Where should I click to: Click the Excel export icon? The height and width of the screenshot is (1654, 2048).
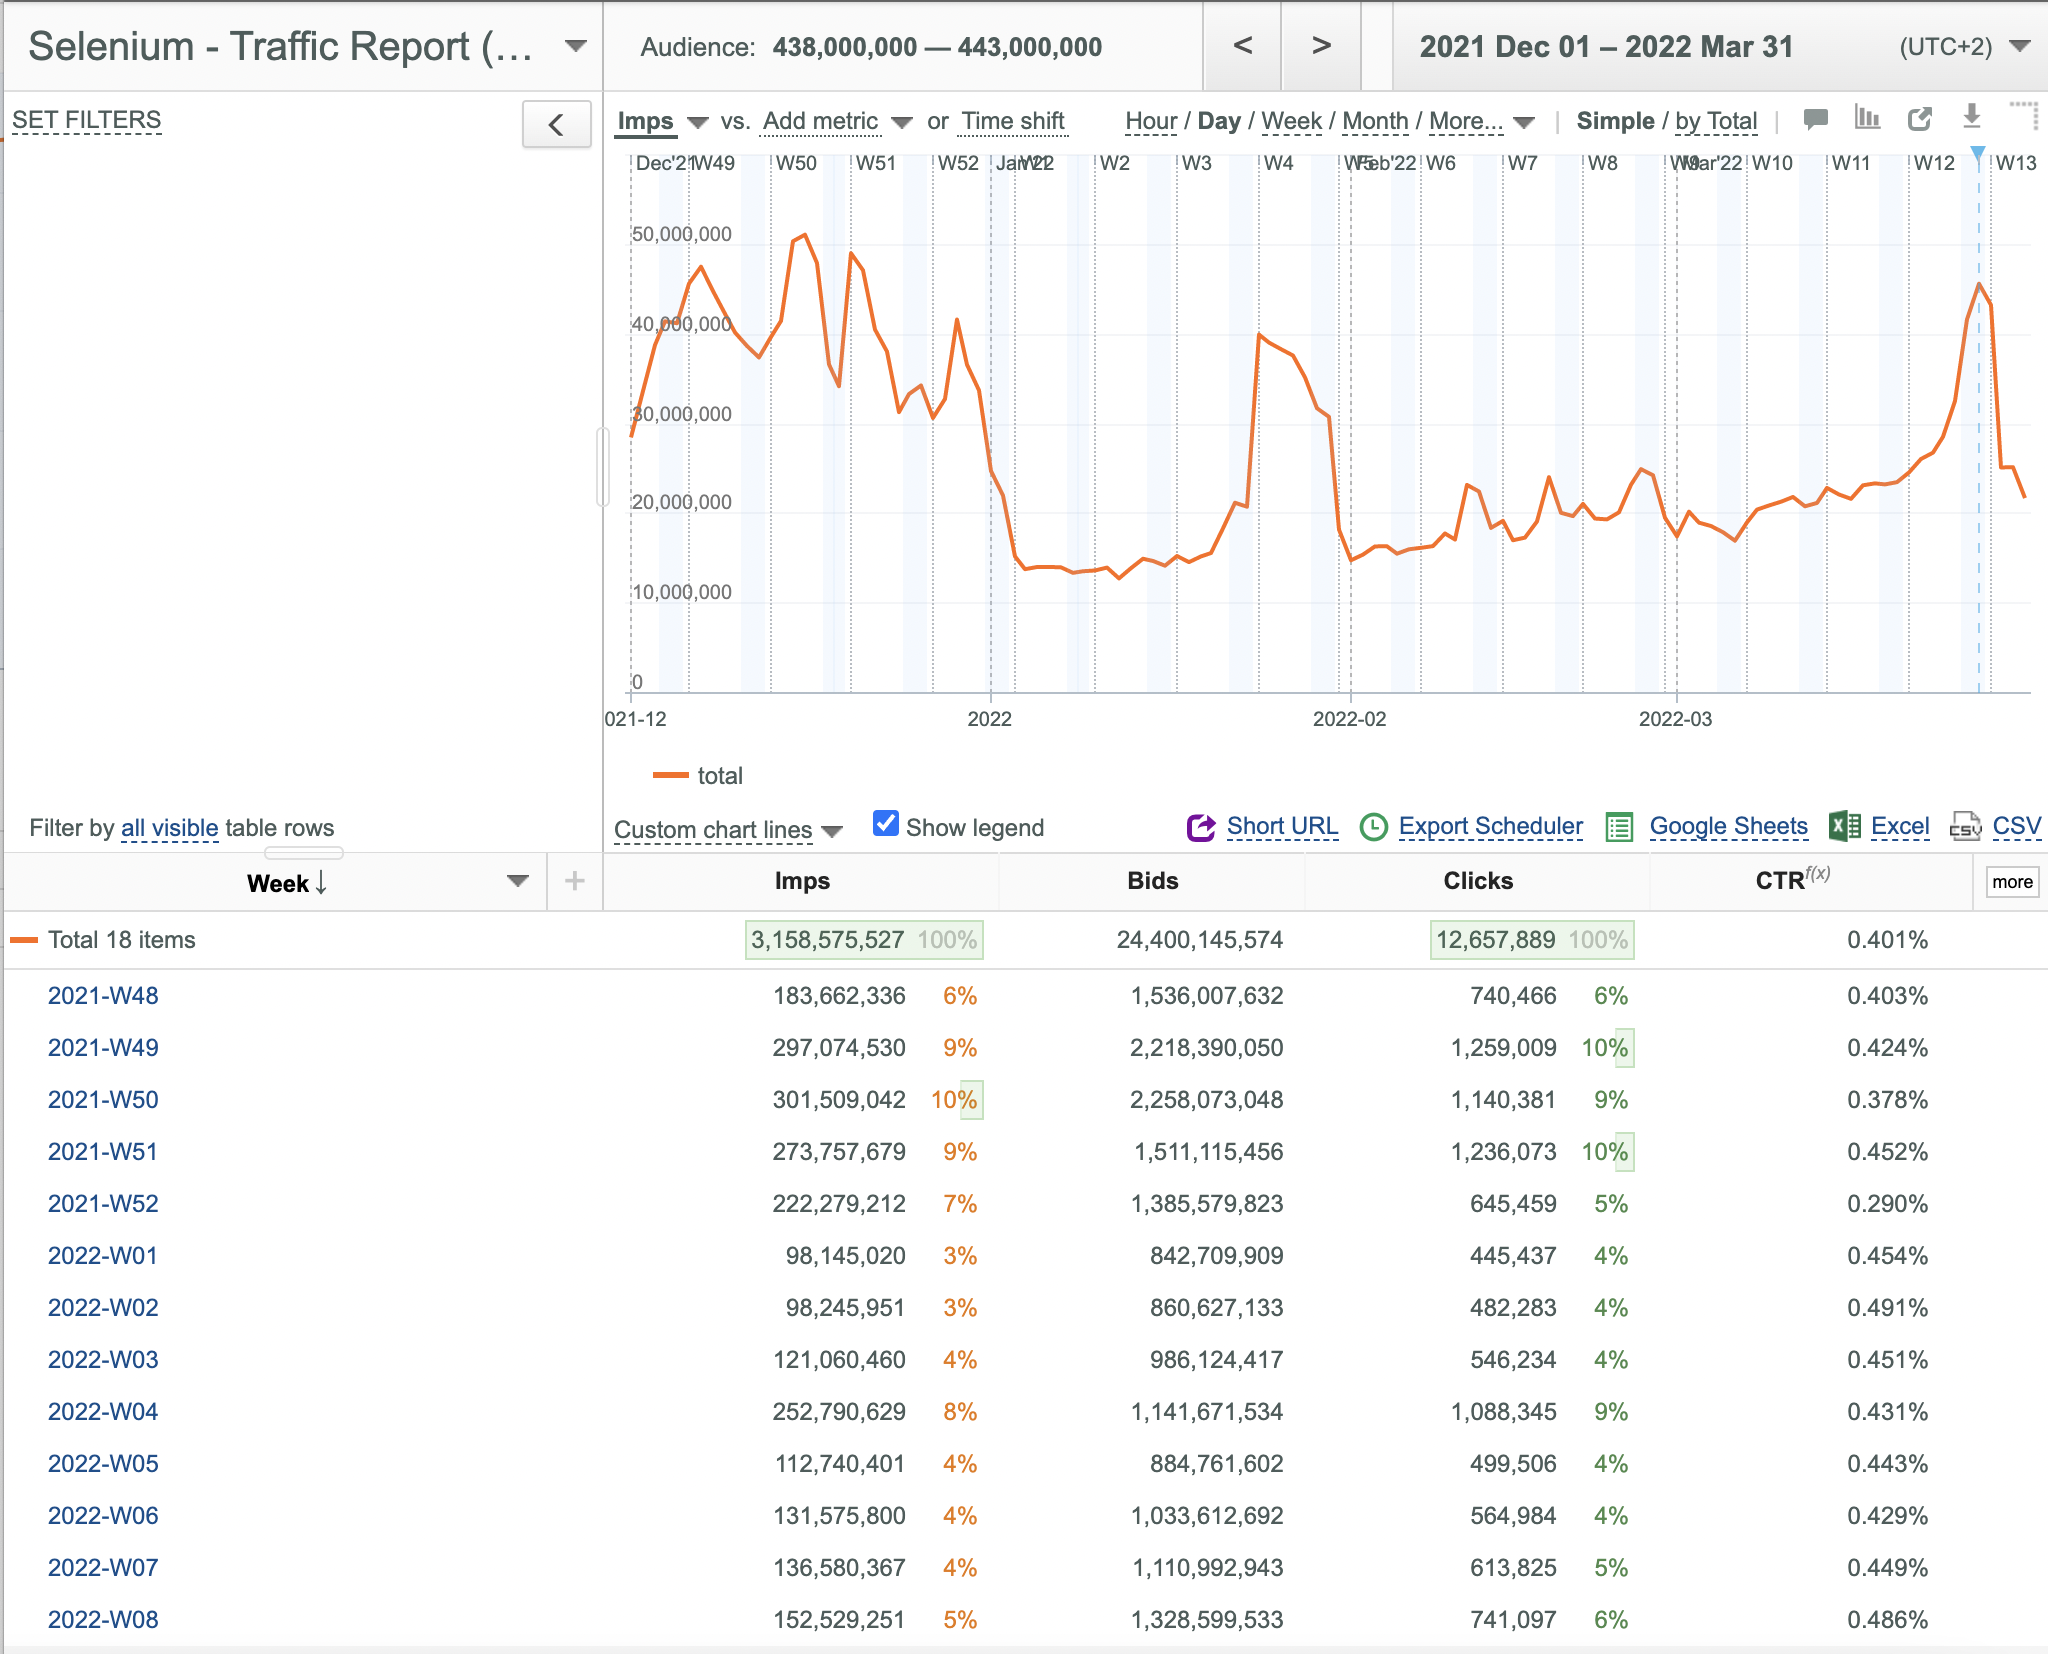1845,826
